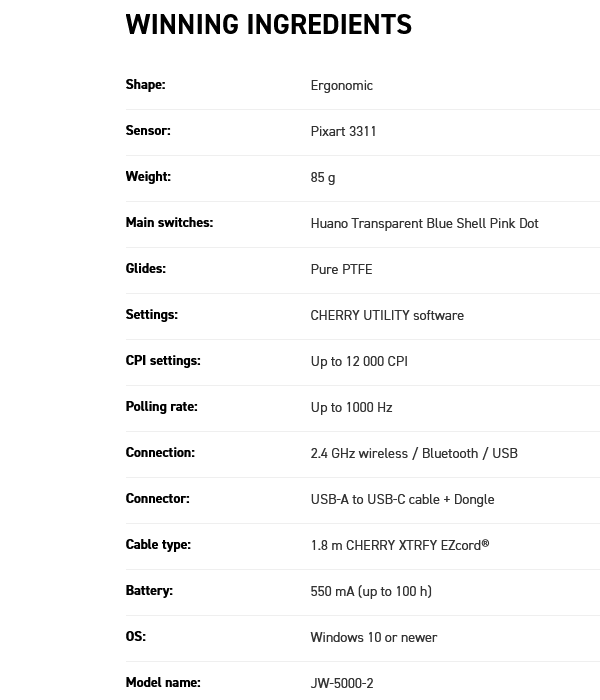
Task: Click Huano Transparent Blue Shell Pink Dot
Action: 425,223
